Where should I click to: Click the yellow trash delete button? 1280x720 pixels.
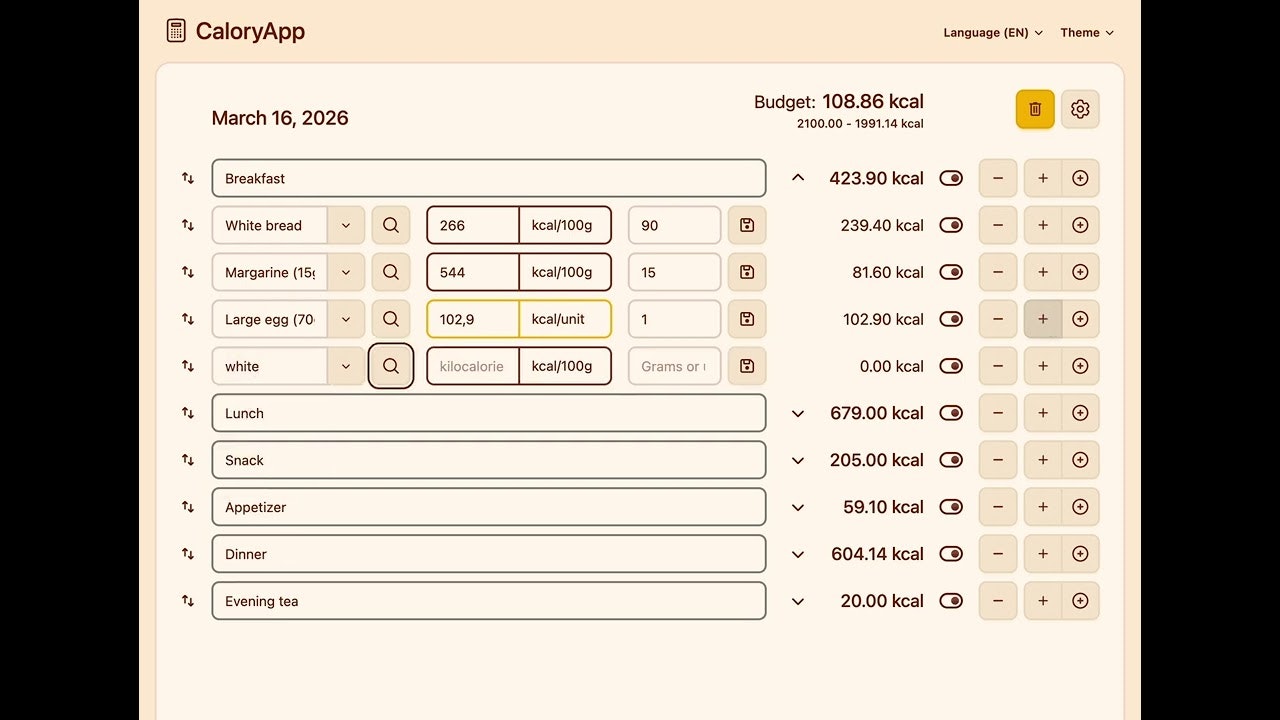[x=1035, y=109]
